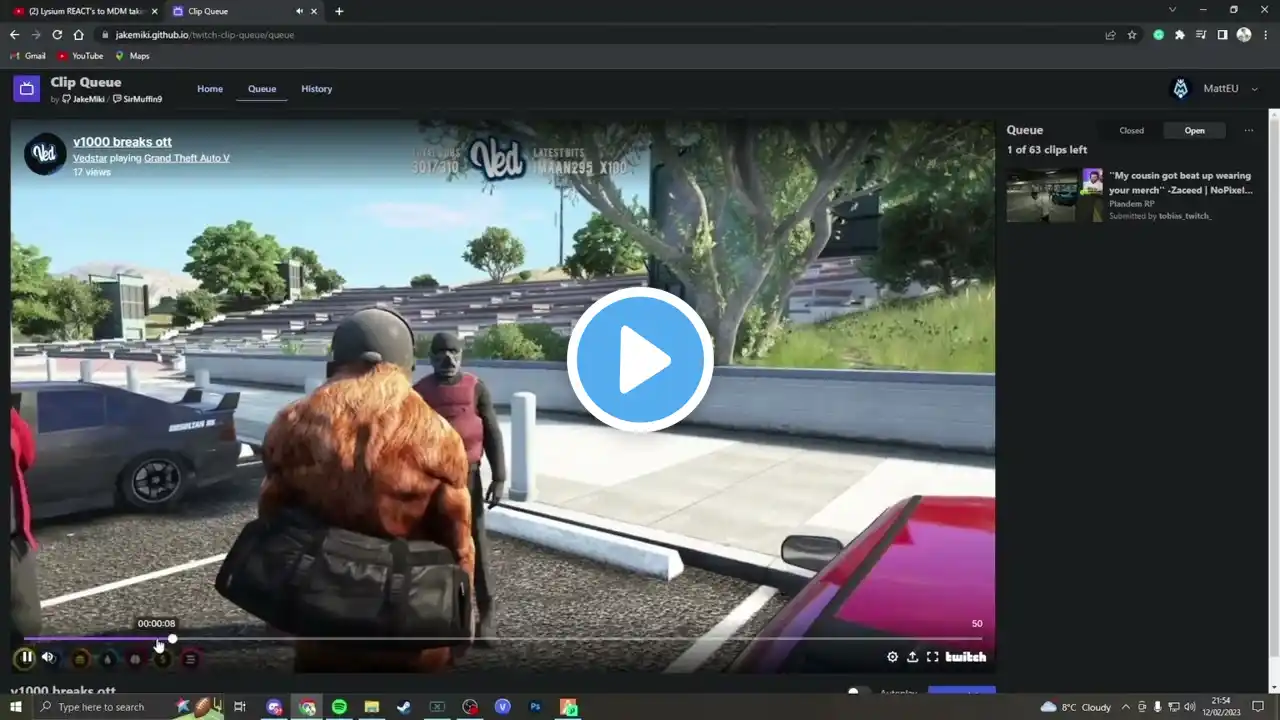Mute the clip using the volume icon
The width and height of the screenshot is (1280, 720).
click(x=48, y=658)
